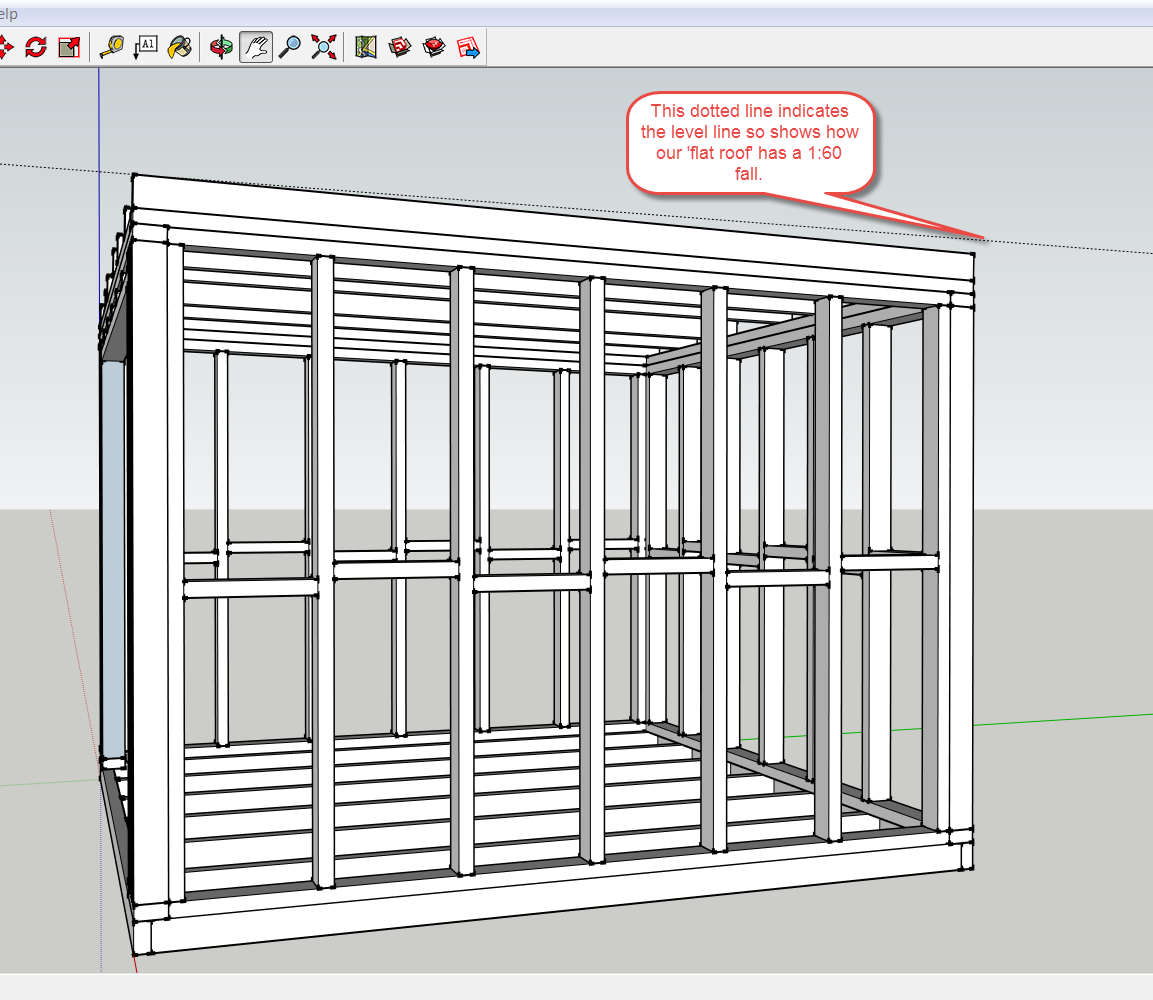
Task: Open the Add Location map icon
Action: [365, 46]
